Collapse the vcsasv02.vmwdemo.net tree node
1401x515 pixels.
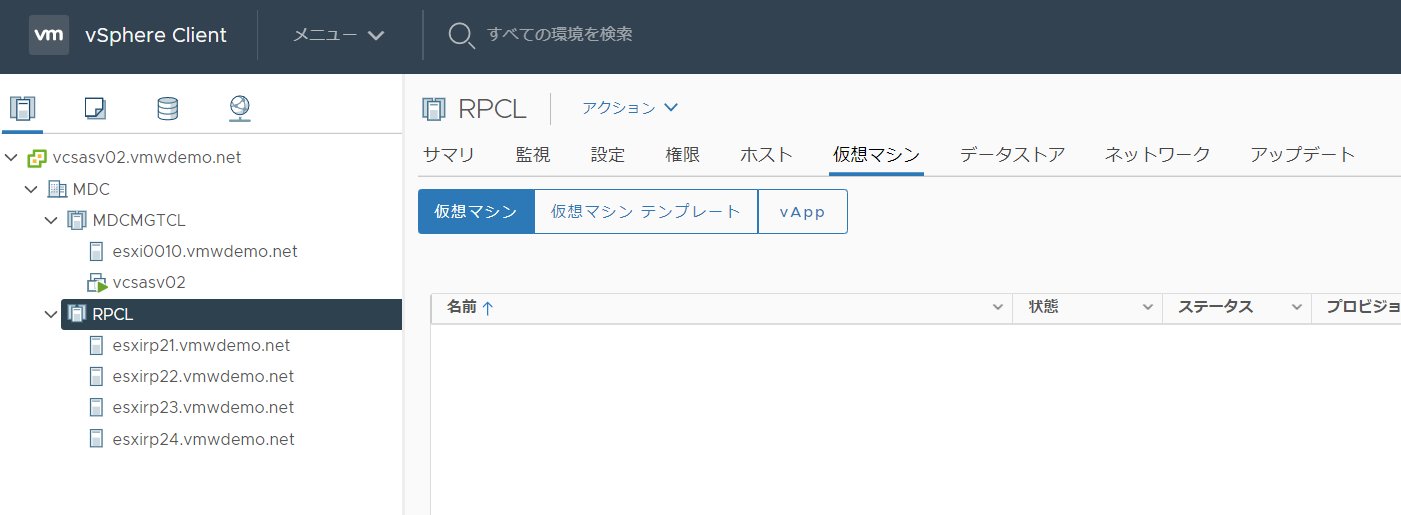pyautogui.click(x=12, y=158)
